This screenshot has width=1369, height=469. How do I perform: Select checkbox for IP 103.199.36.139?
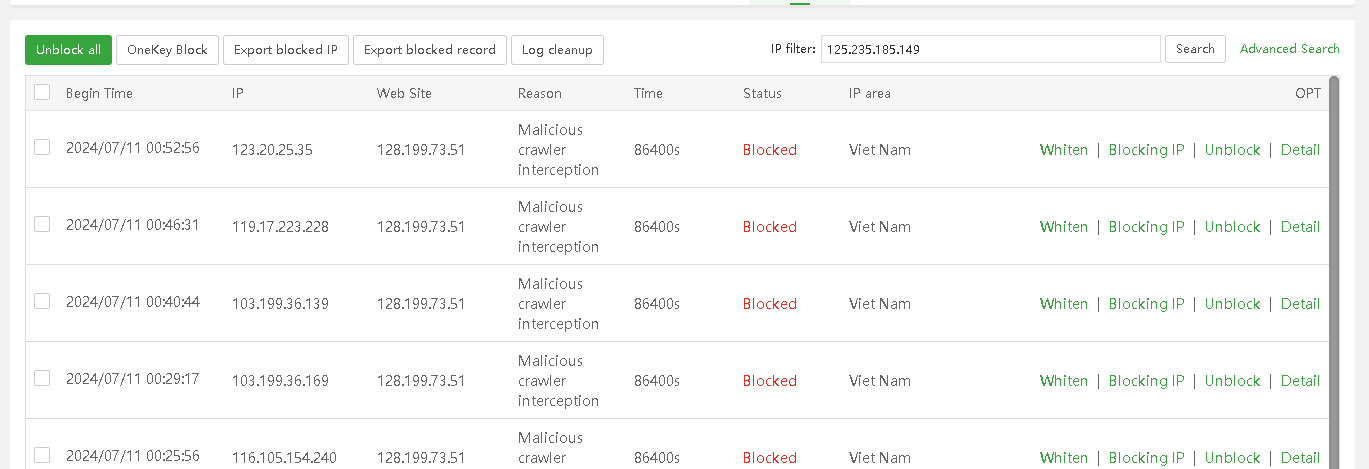tap(42, 301)
